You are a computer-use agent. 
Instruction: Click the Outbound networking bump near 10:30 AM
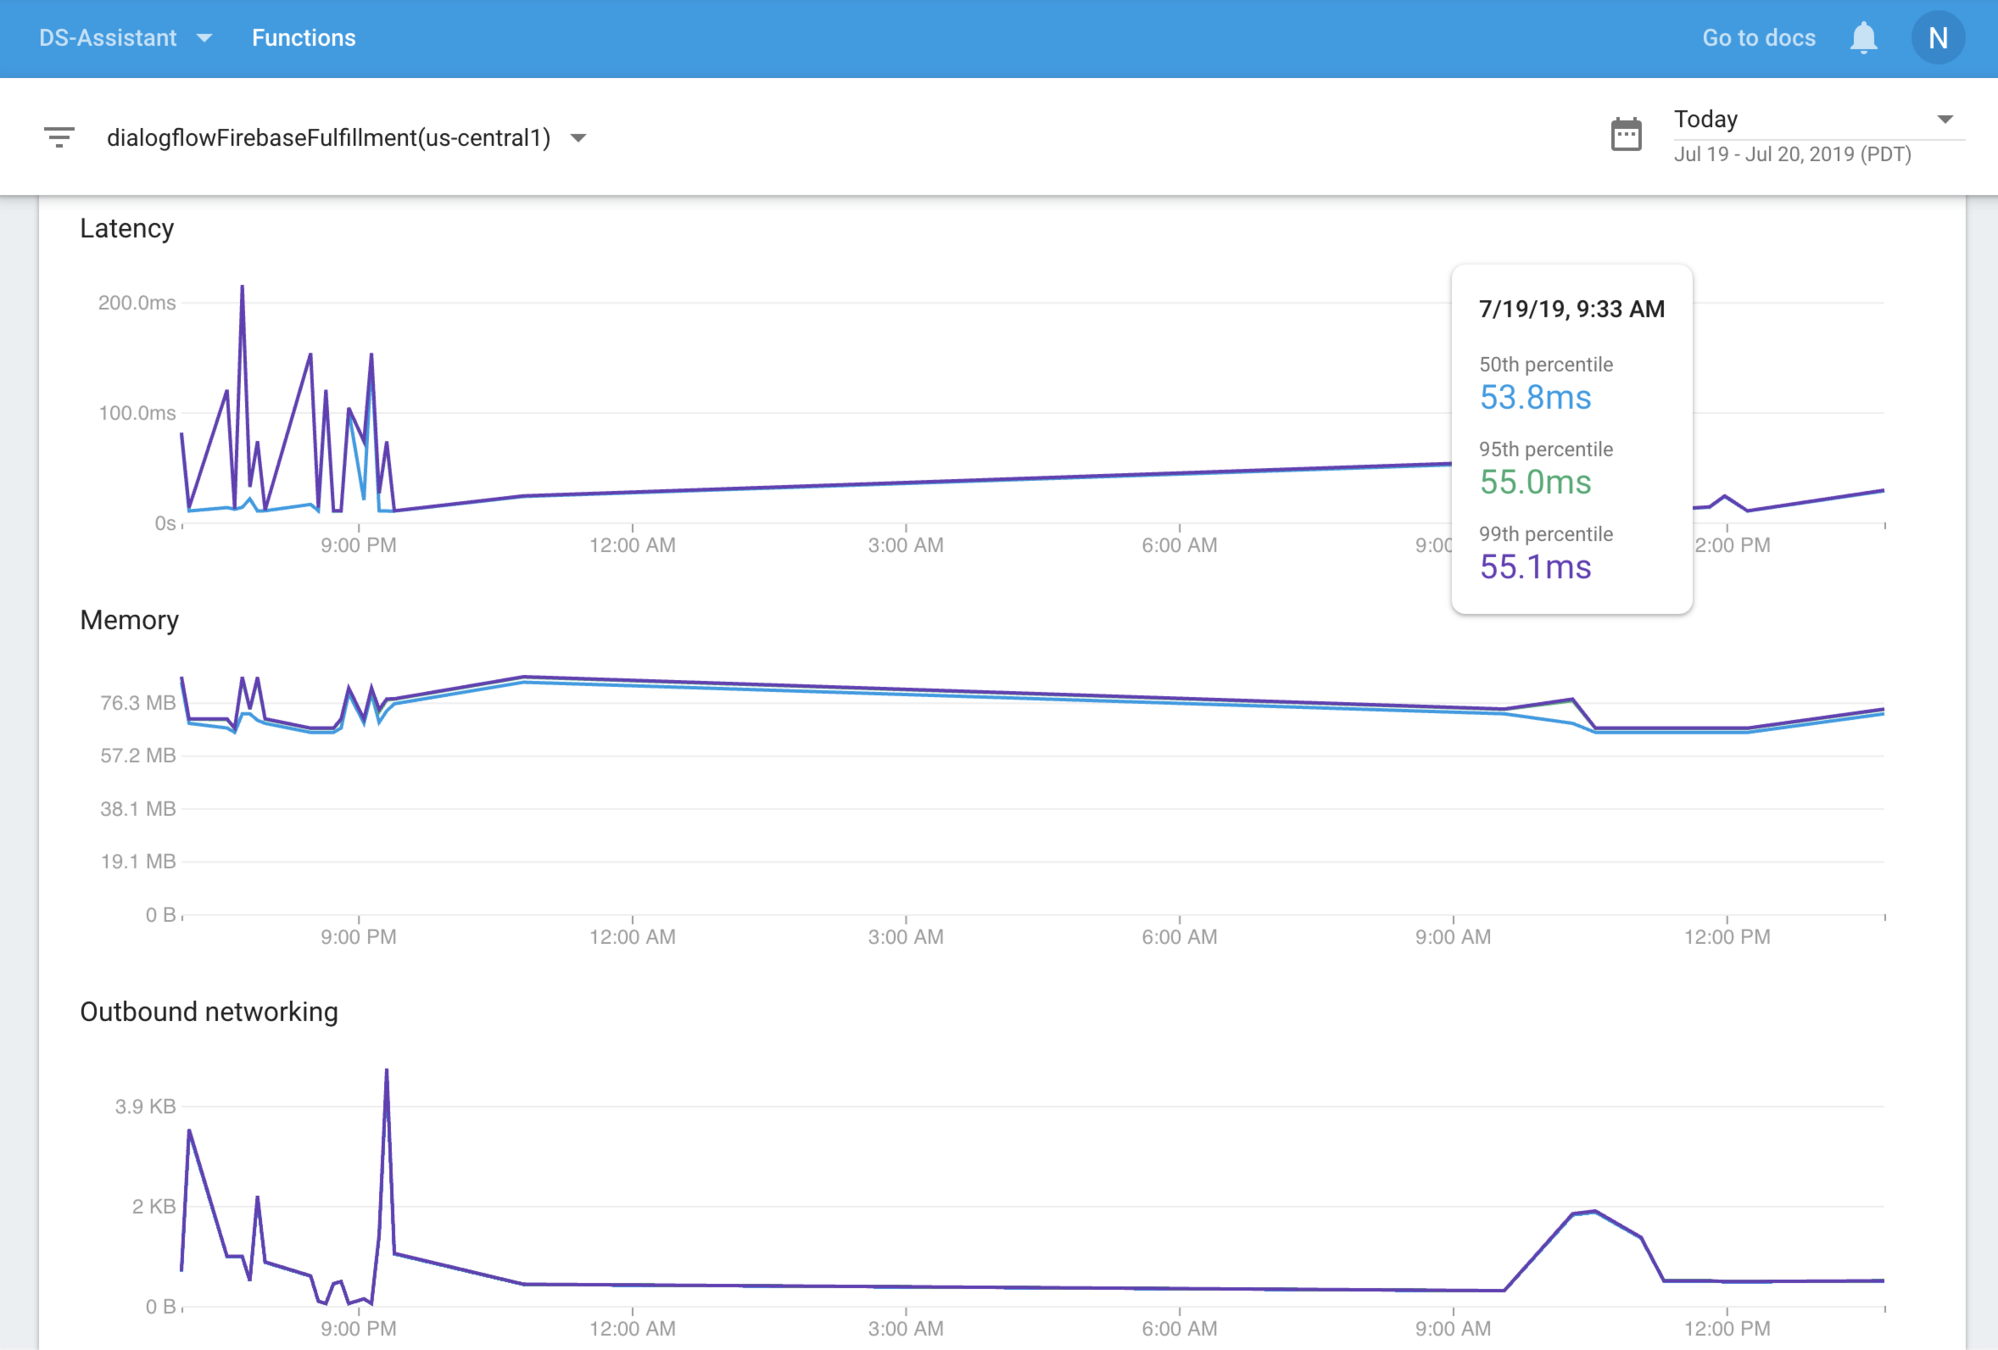pos(1594,1212)
